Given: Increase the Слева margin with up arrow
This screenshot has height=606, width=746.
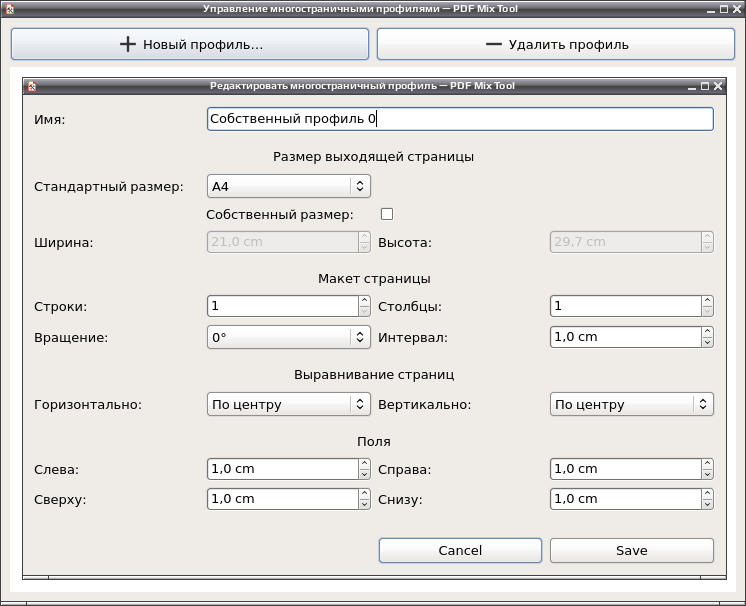Looking at the screenshot, I should point(364,463).
